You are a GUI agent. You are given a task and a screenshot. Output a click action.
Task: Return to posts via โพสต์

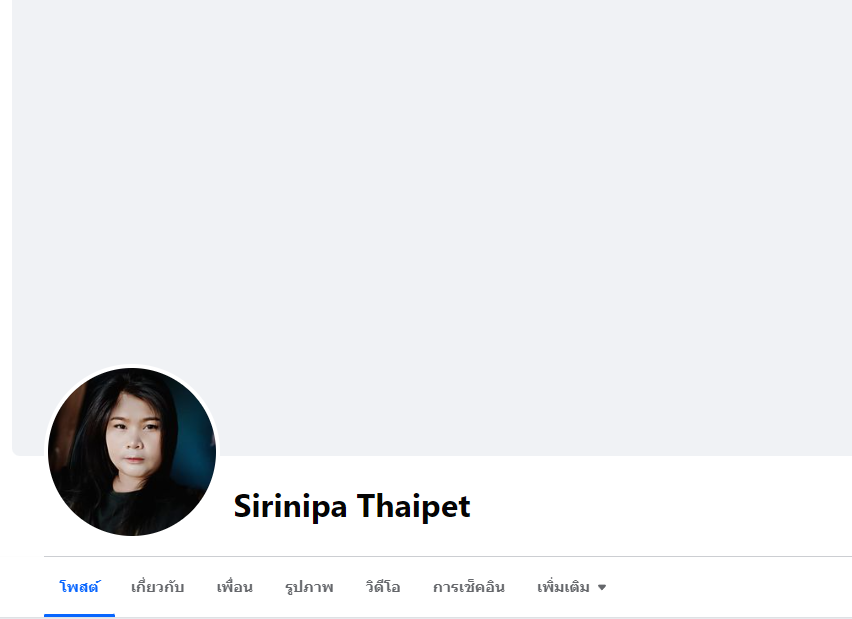[79, 587]
